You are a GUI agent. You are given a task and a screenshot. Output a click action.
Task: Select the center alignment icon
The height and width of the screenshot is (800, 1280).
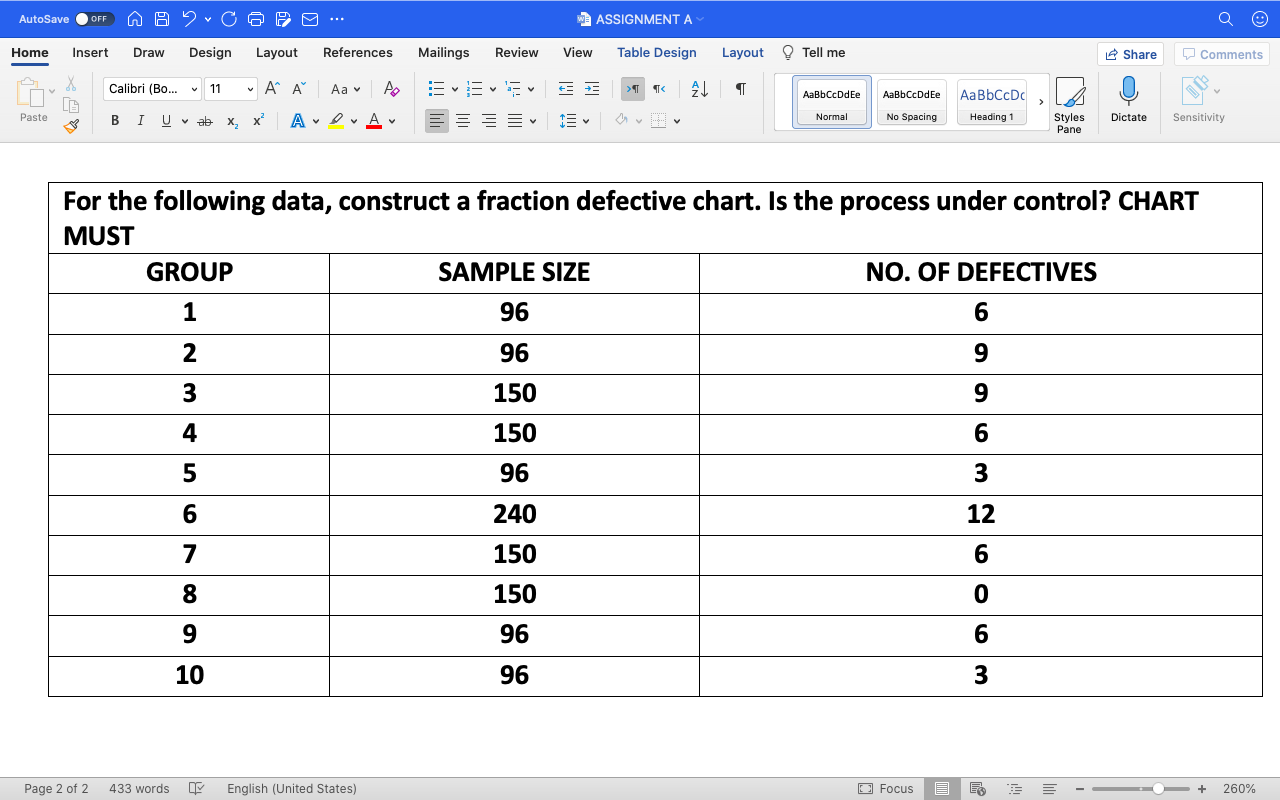coord(462,121)
